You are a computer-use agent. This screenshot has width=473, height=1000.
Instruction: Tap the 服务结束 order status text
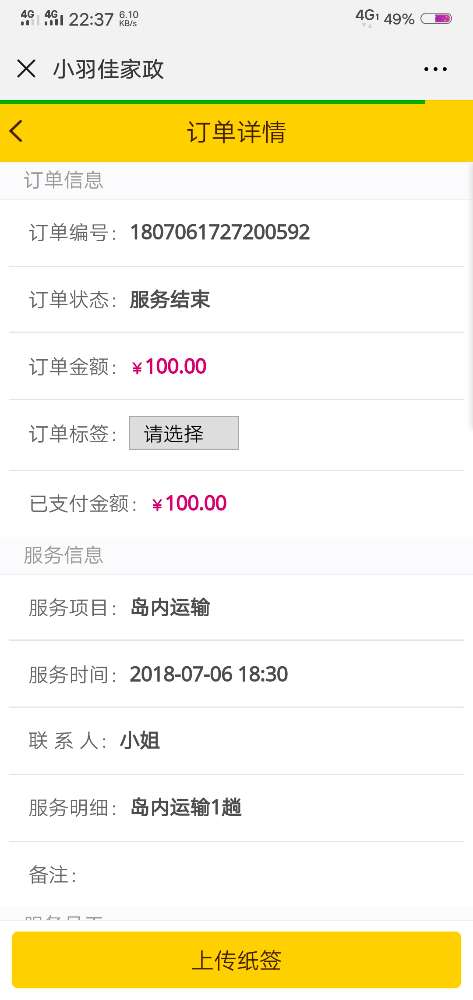pyautogui.click(x=170, y=299)
